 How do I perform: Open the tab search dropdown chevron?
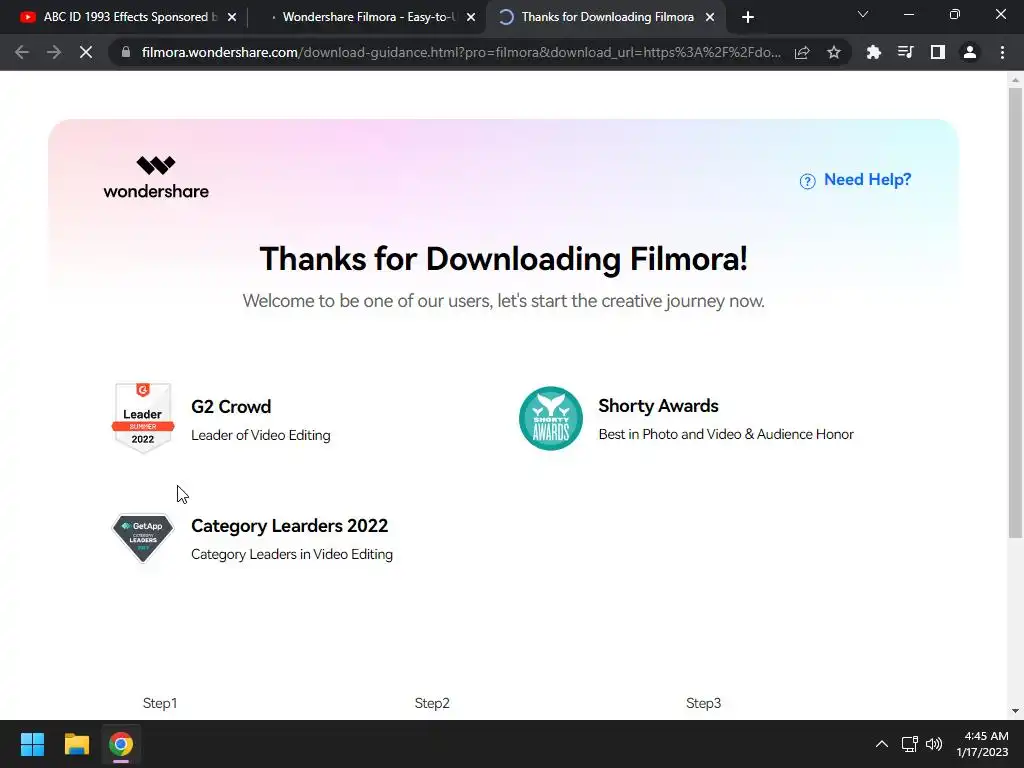click(863, 14)
